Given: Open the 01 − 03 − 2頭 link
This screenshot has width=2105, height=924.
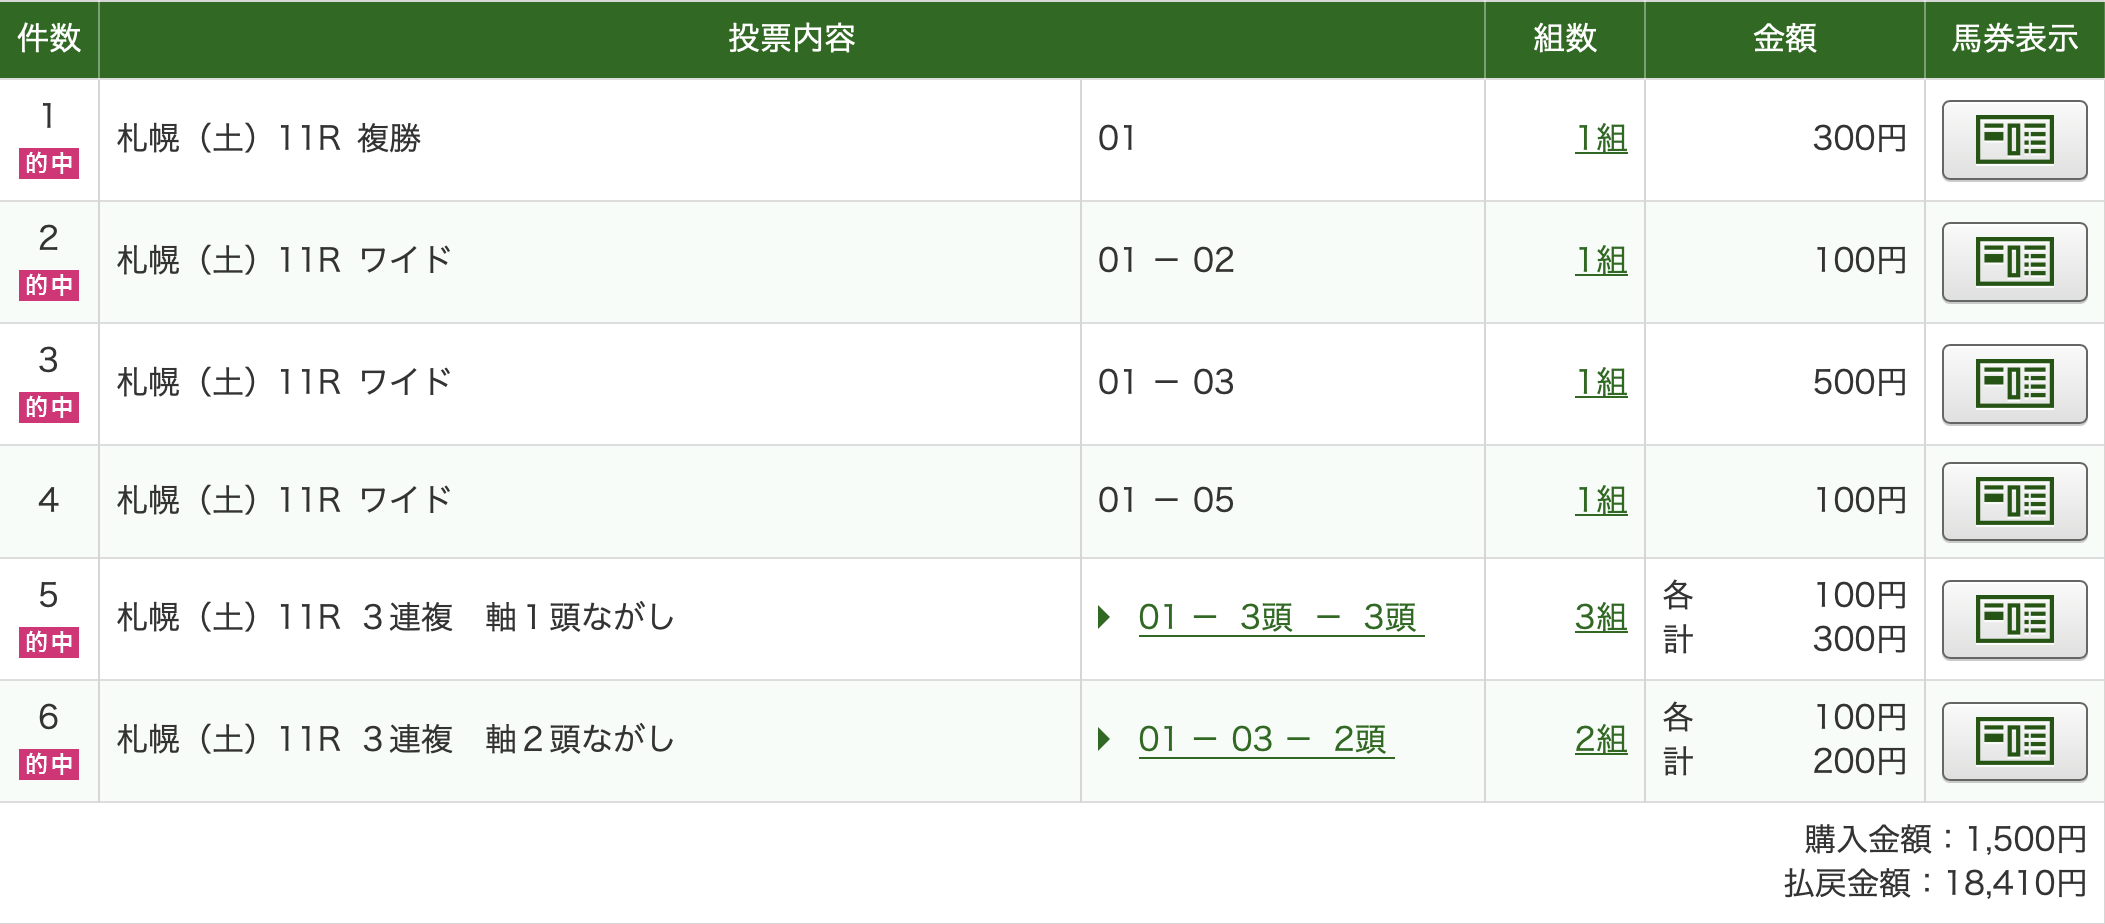Looking at the screenshot, I should point(1265,739).
